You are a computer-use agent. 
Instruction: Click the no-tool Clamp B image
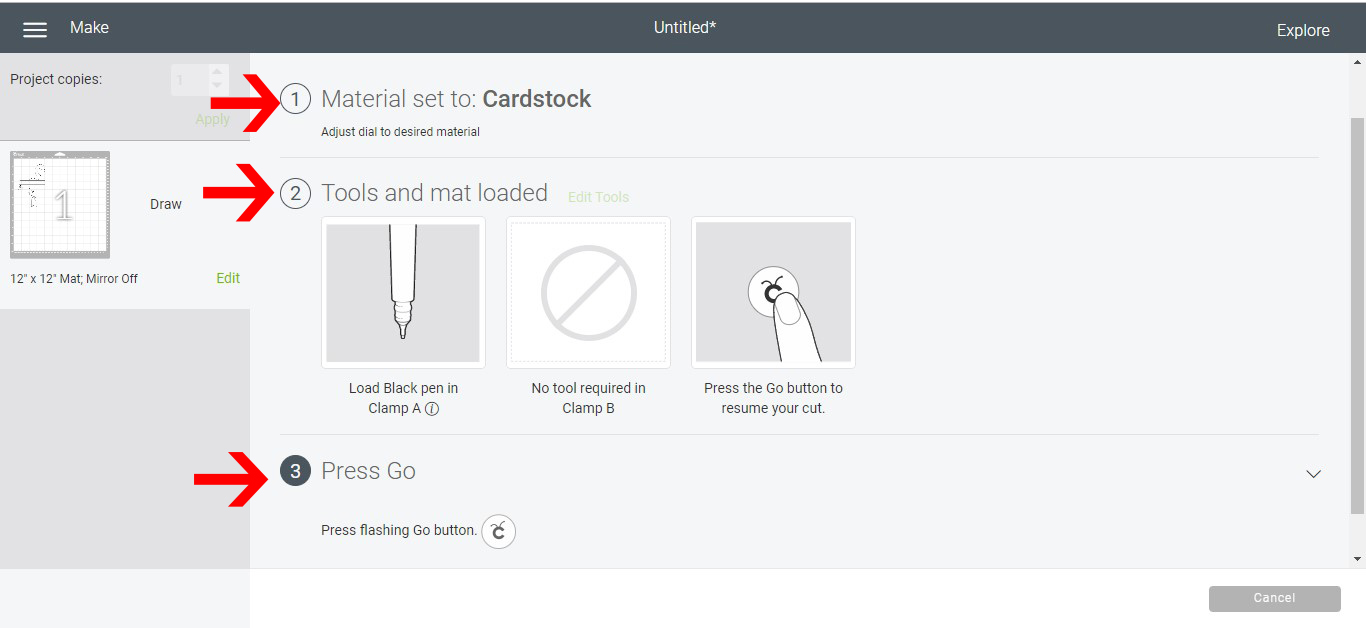(x=588, y=292)
